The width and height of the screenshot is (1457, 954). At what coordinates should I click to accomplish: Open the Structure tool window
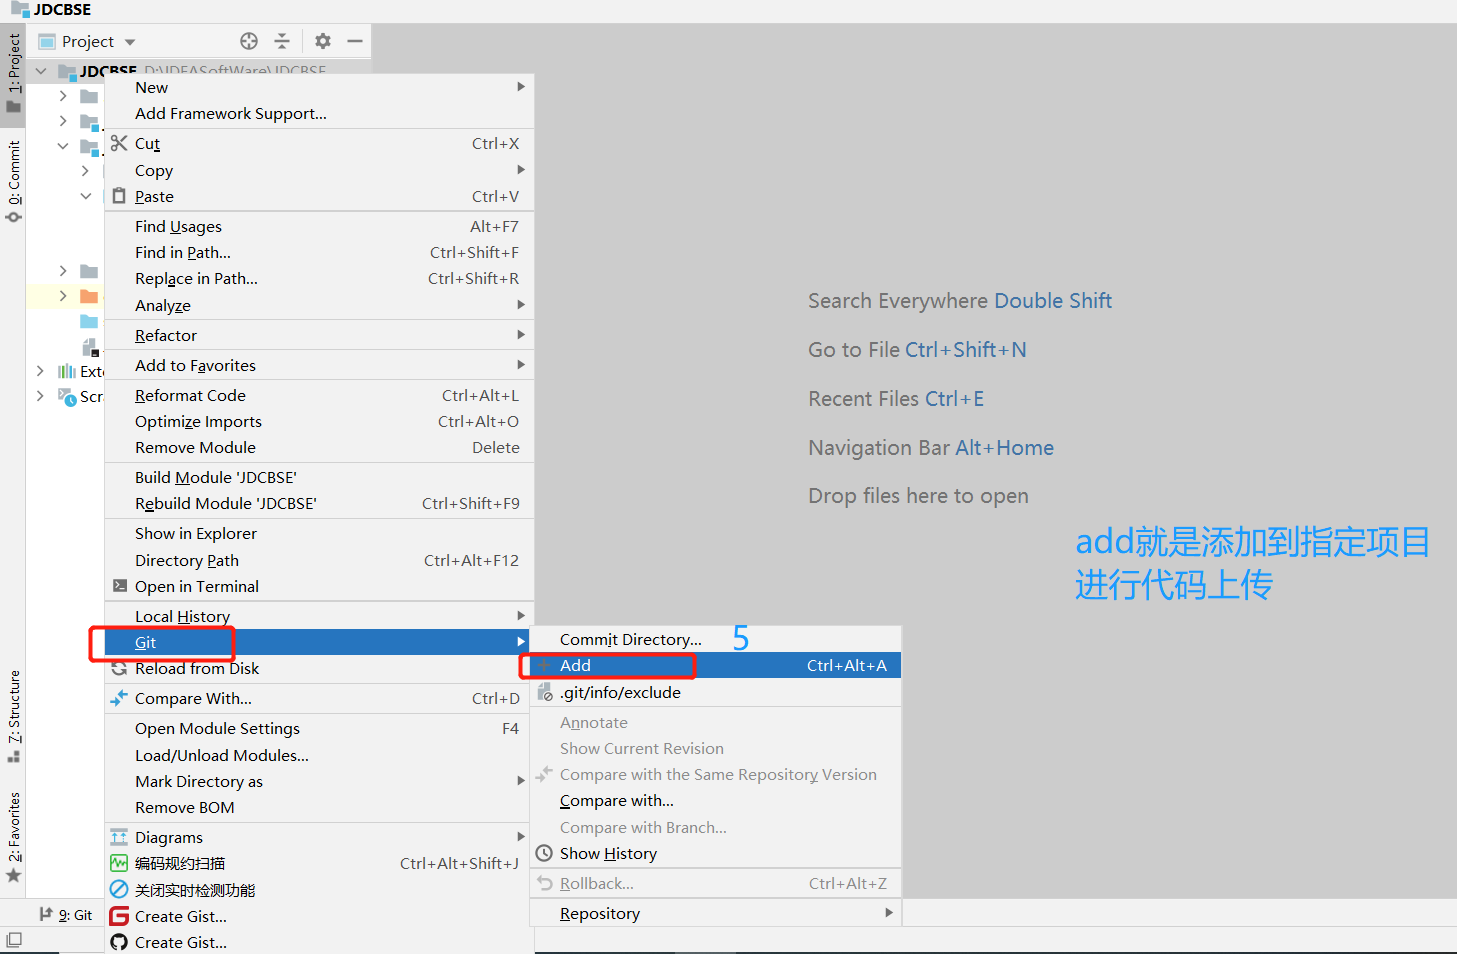click(14, 710)
